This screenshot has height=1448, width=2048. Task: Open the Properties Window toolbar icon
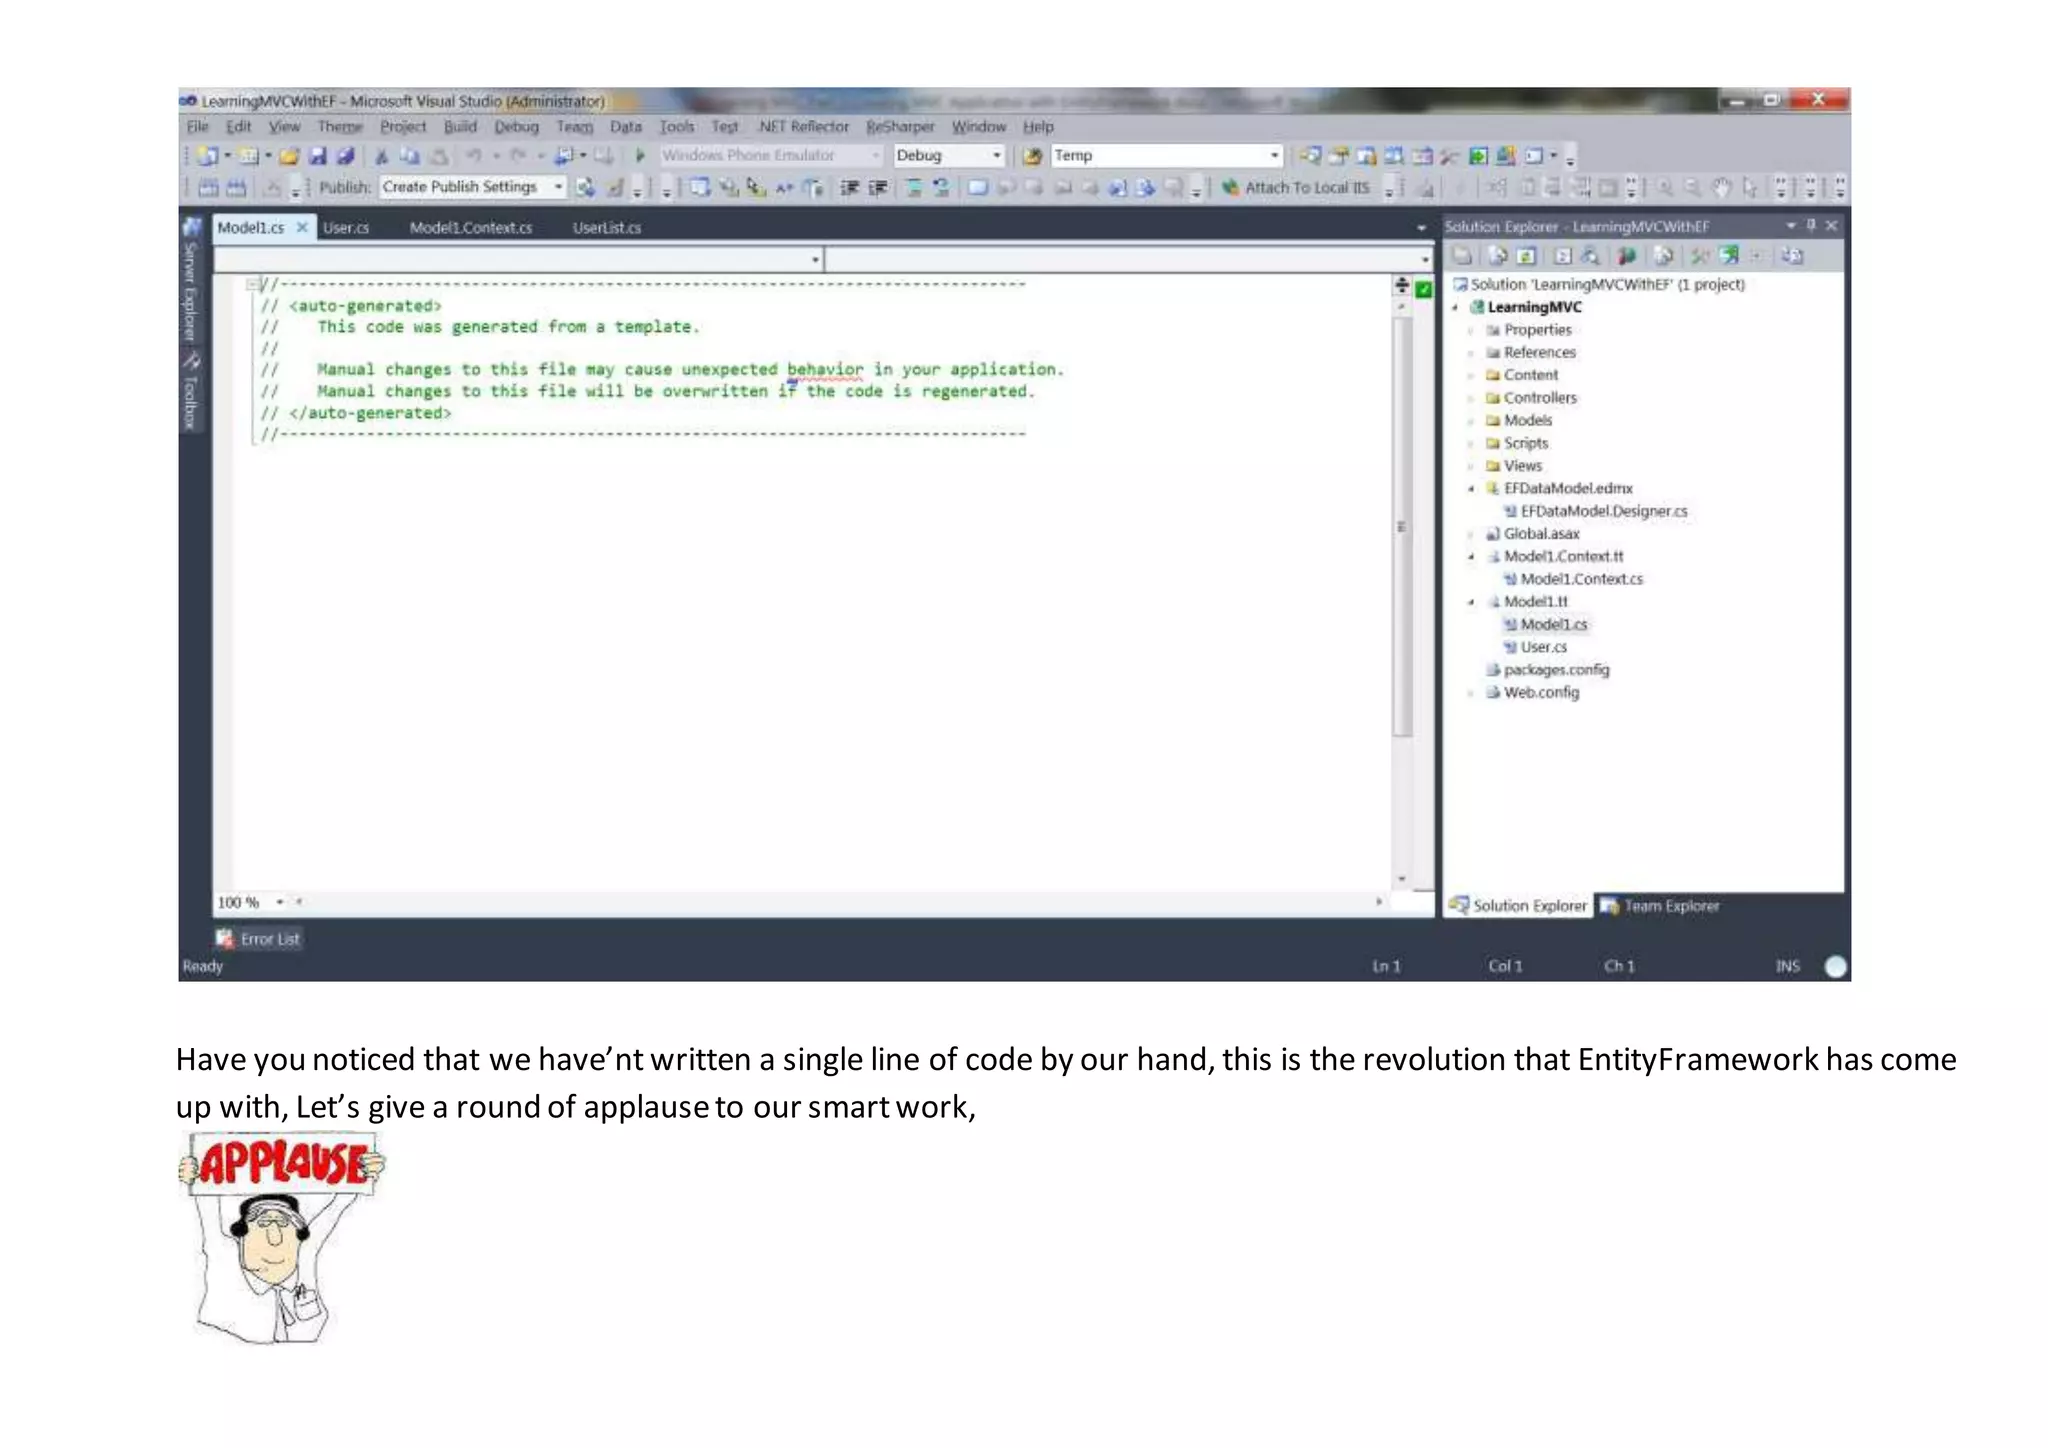pos(1338,156)
